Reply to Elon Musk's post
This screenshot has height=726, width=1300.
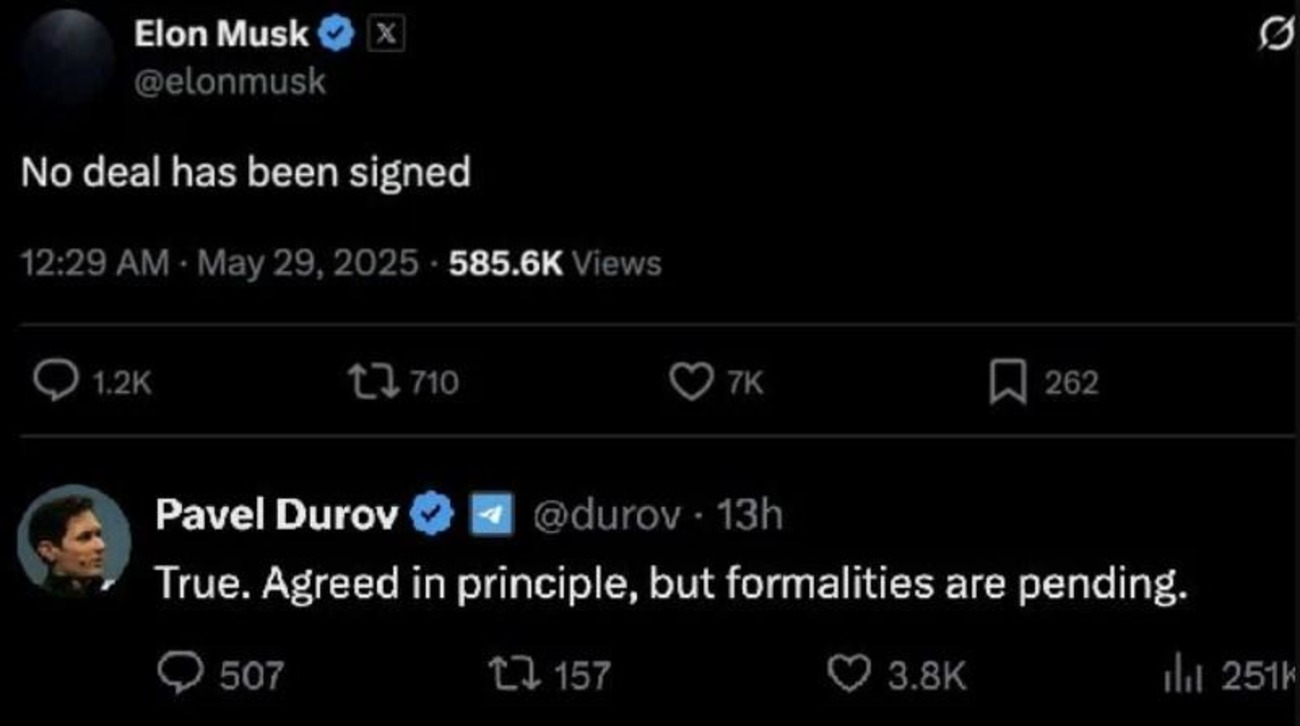(50, 381)
